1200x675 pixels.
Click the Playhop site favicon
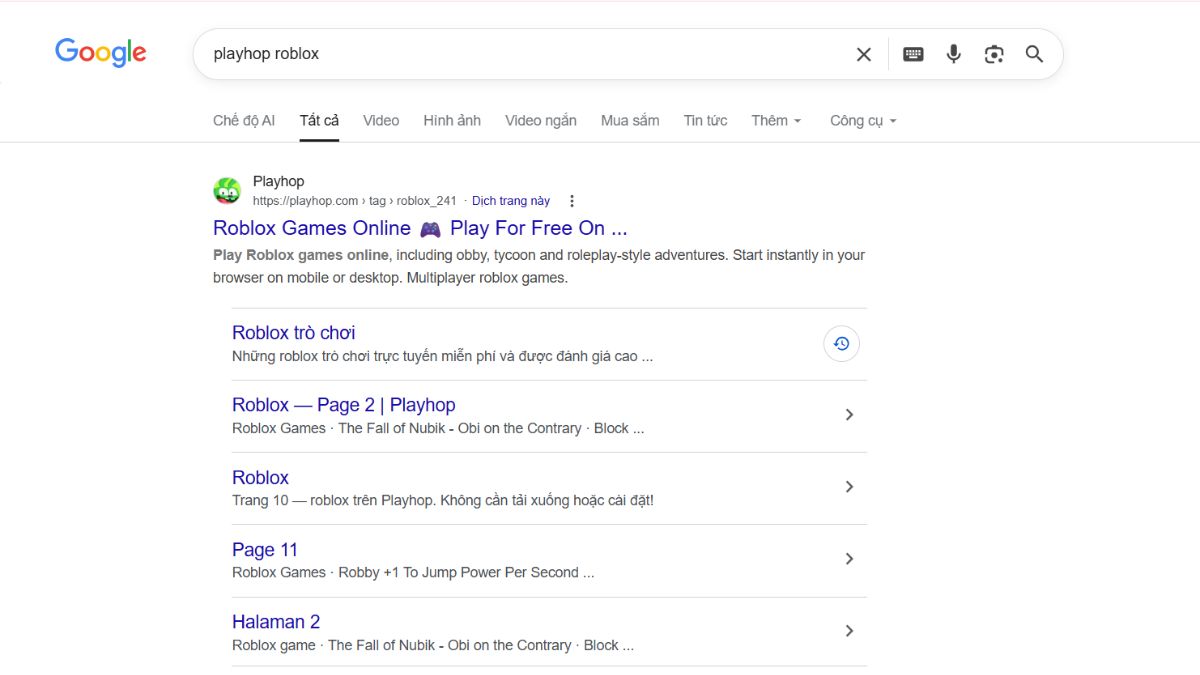pos(227,190)
